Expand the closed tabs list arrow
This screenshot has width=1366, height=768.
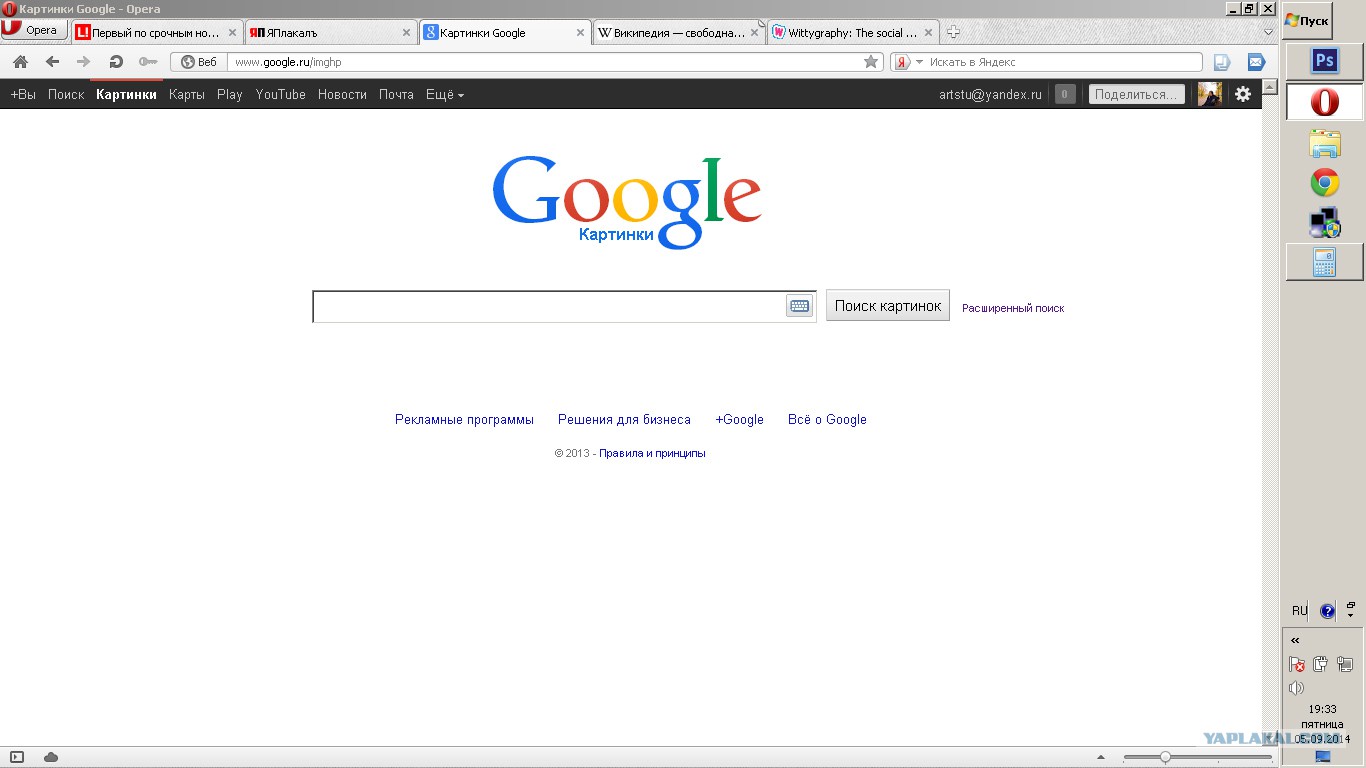pyautogui.click(x=1269, y=32)
